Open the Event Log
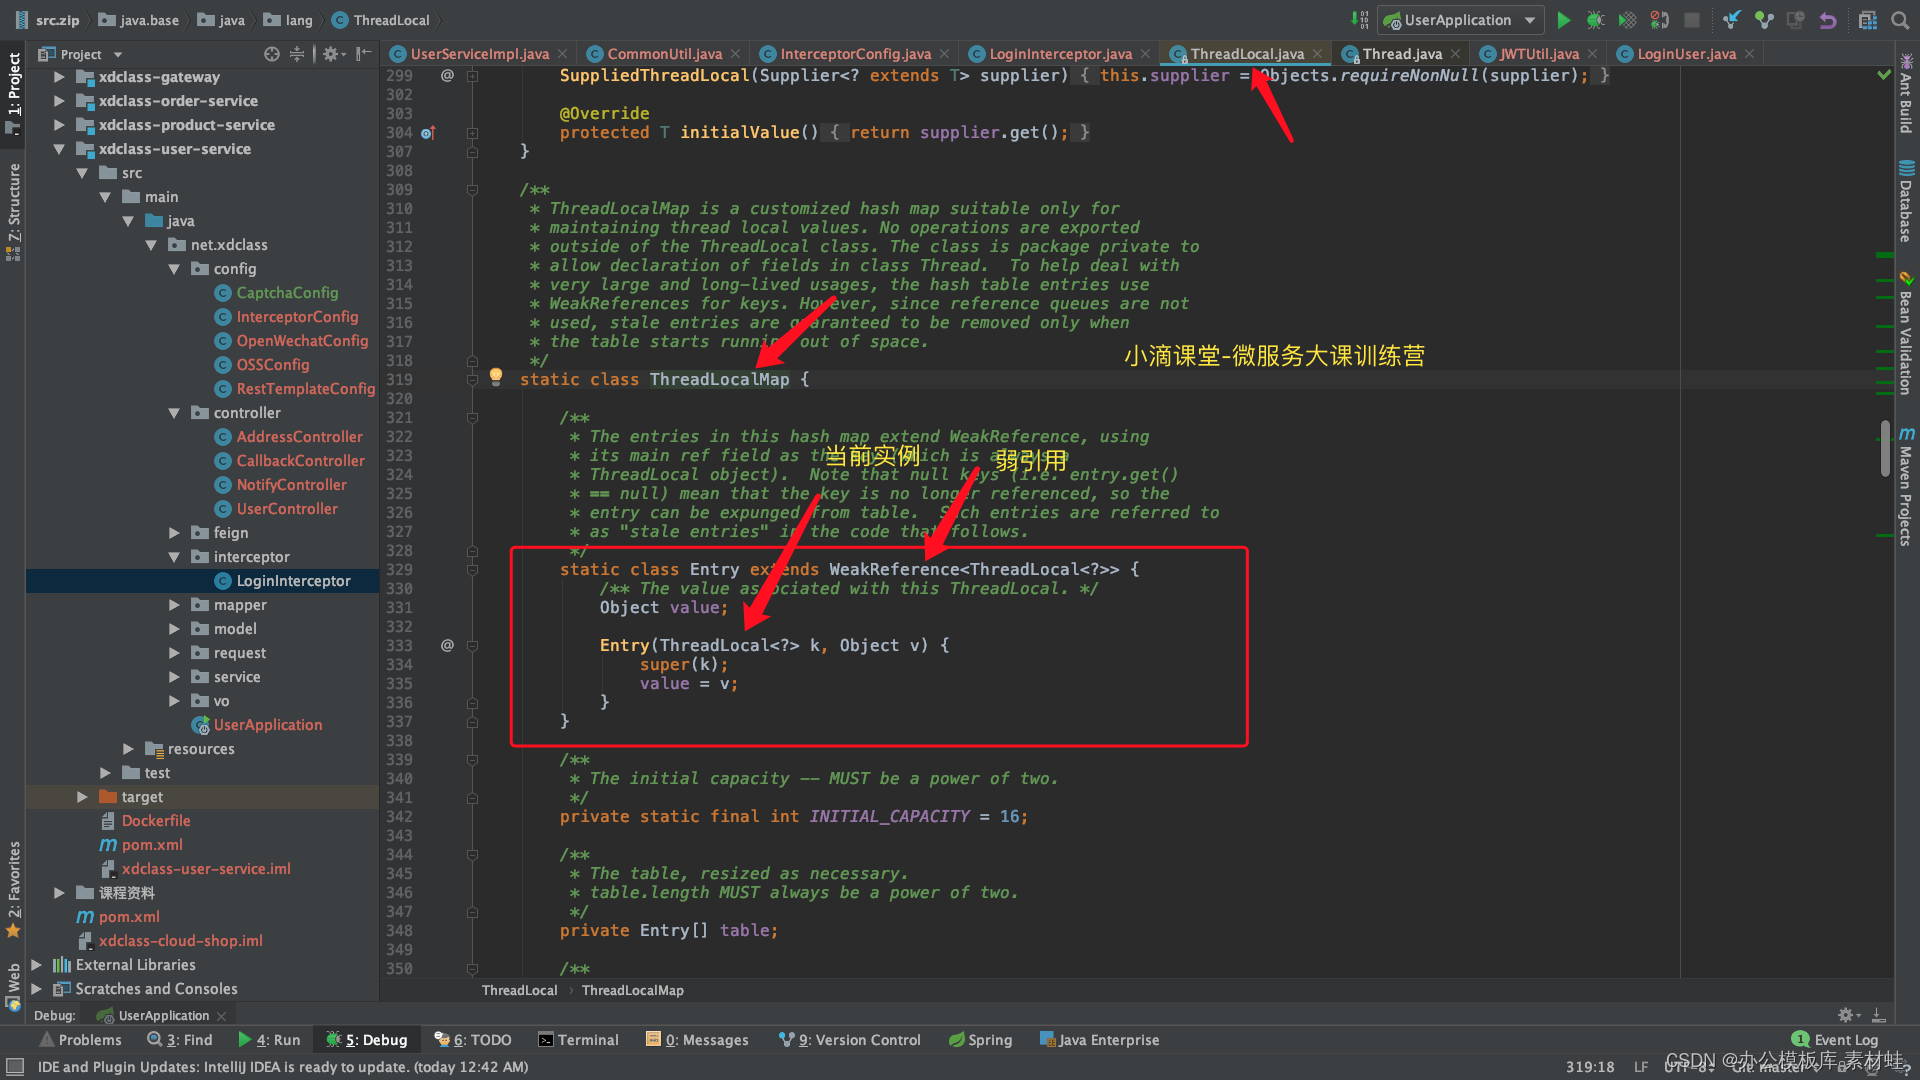 1835,1040
